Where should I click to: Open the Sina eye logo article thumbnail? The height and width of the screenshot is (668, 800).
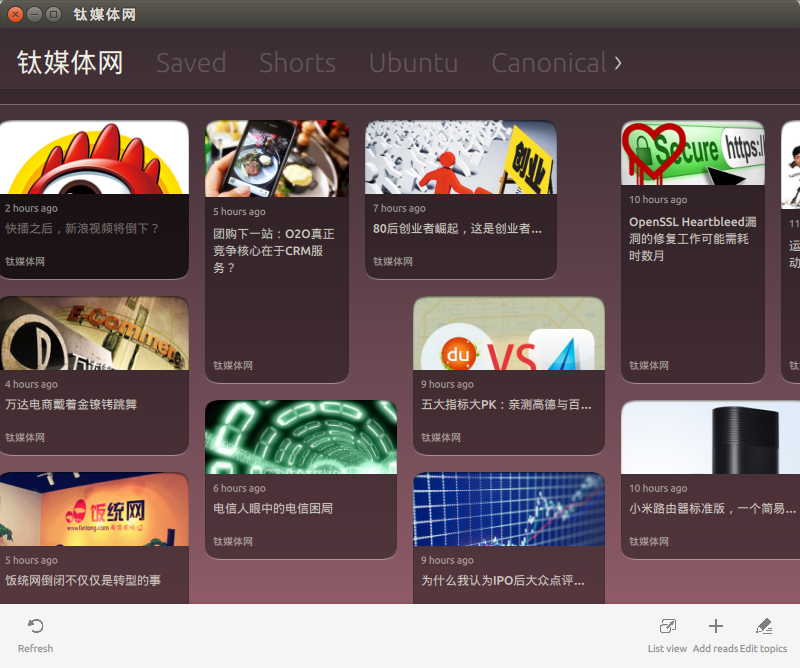tap(94, 157)
